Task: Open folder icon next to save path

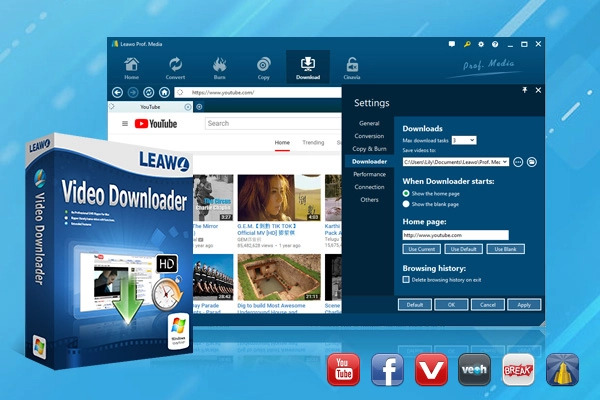Action: [x=532, y=161]
